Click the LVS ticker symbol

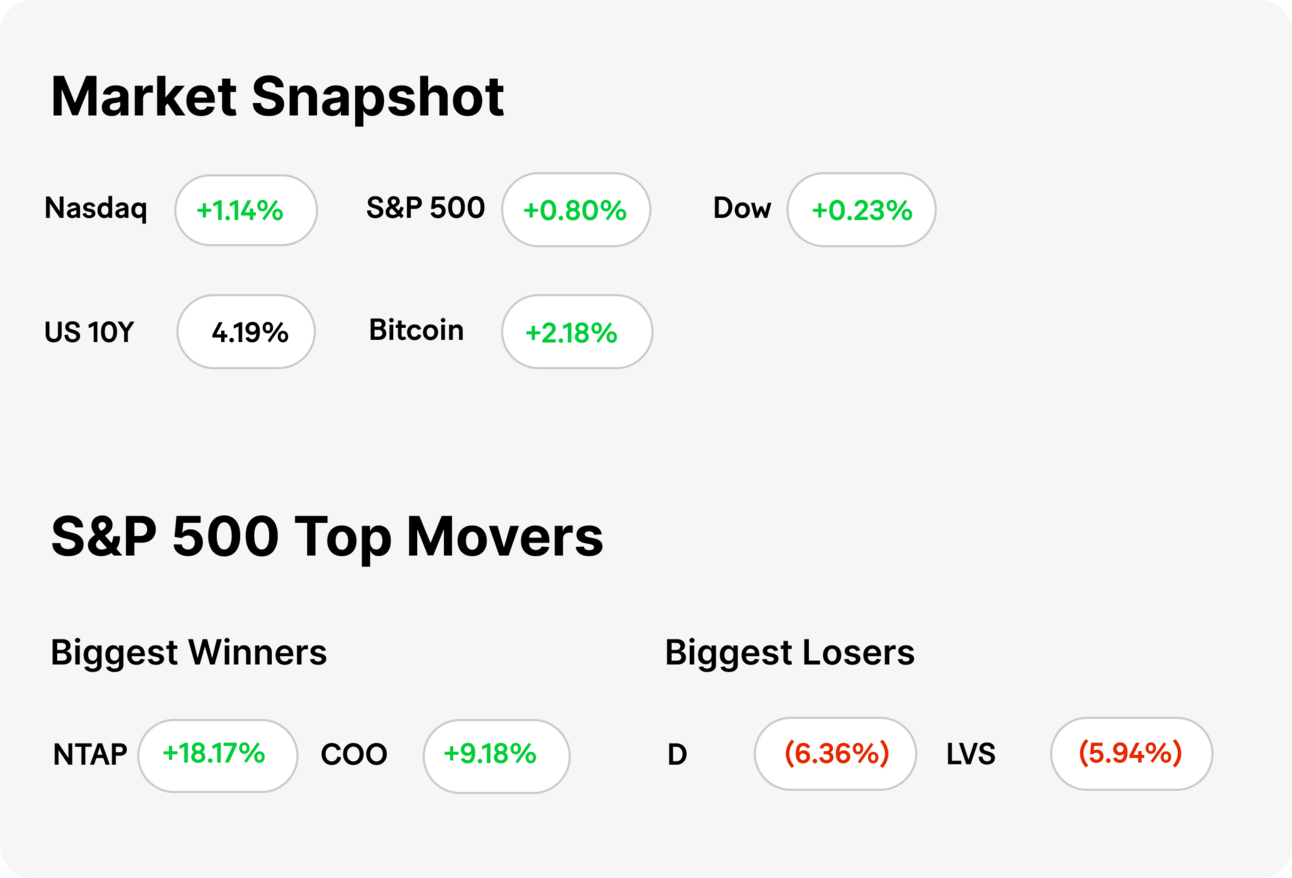click(x=971, y=754)
